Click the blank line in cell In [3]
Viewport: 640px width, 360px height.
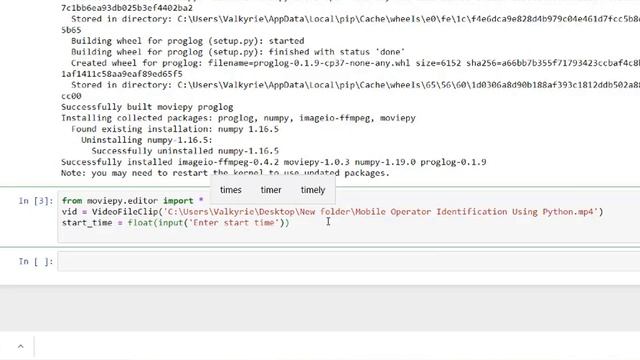click(349, 234)
